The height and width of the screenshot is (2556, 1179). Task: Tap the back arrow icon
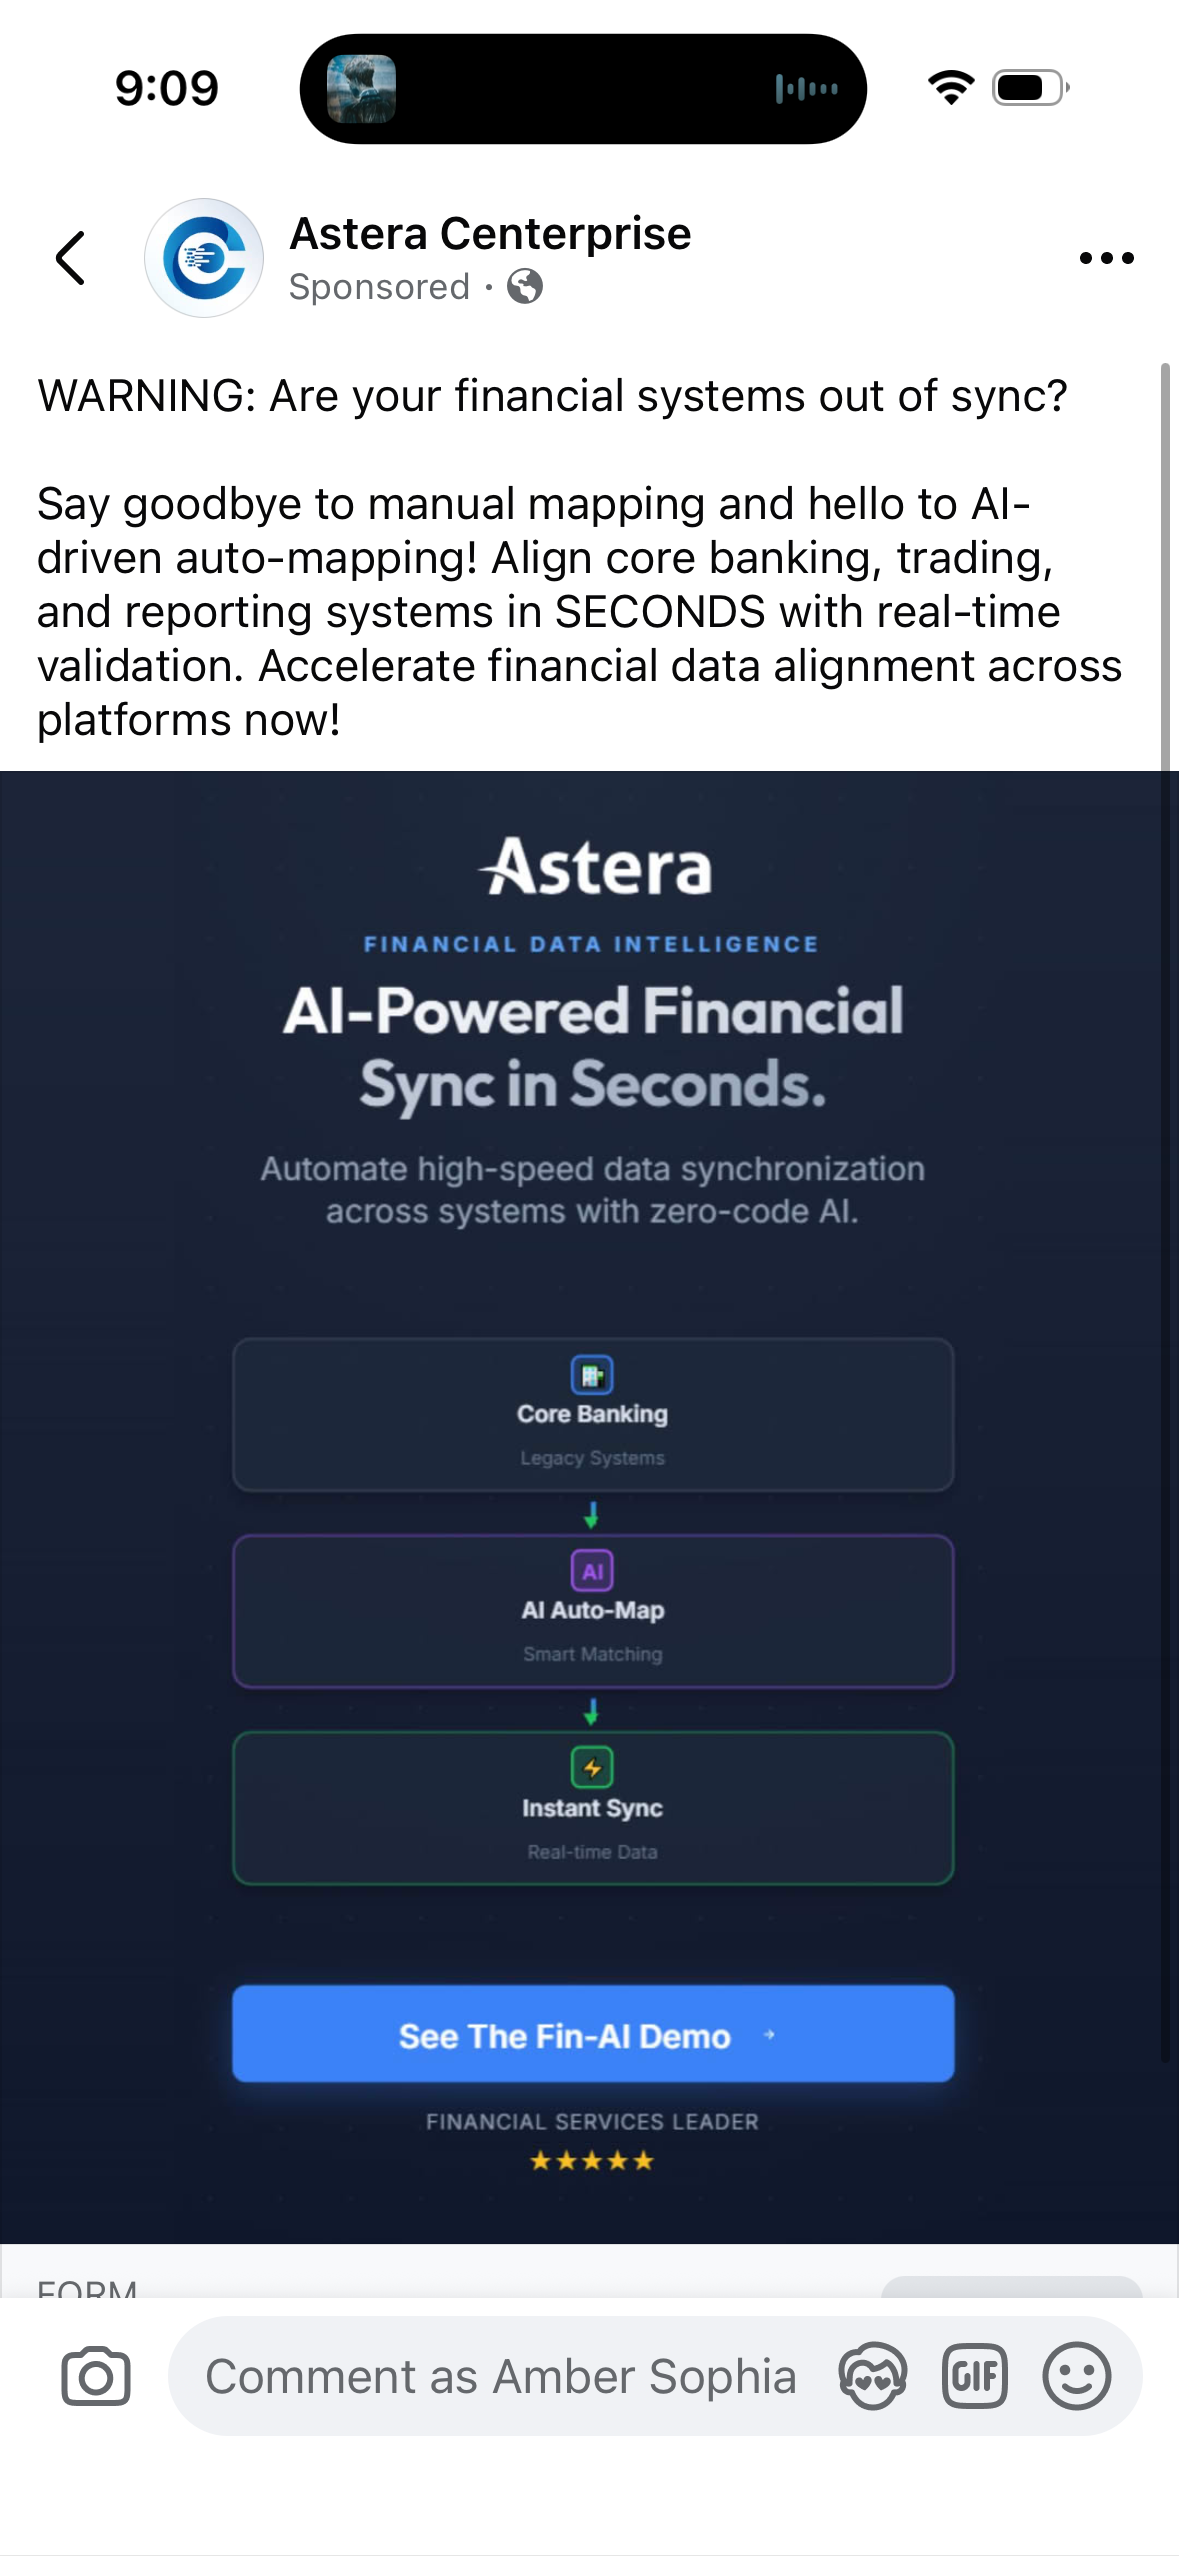tap(71, 258)
